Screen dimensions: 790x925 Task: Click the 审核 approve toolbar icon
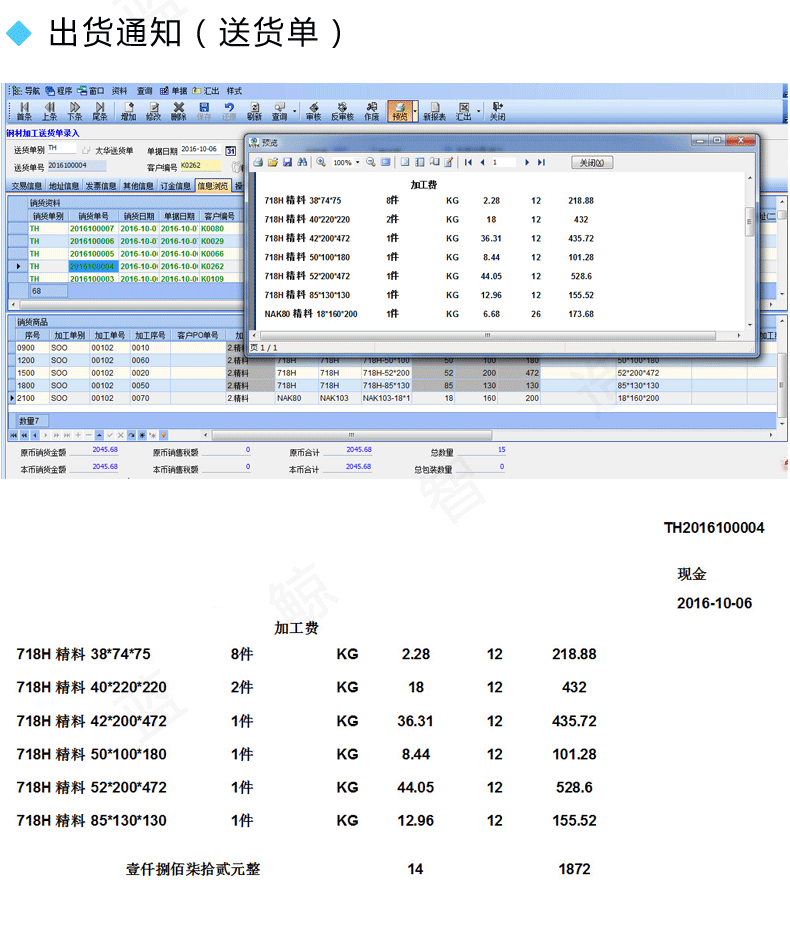(x=314, y=110)
